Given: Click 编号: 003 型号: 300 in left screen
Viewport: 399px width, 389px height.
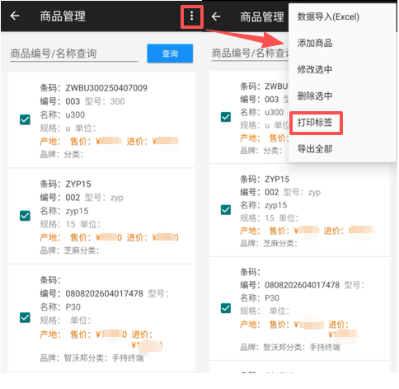Looking at the screenshot, I should [82, 102].
